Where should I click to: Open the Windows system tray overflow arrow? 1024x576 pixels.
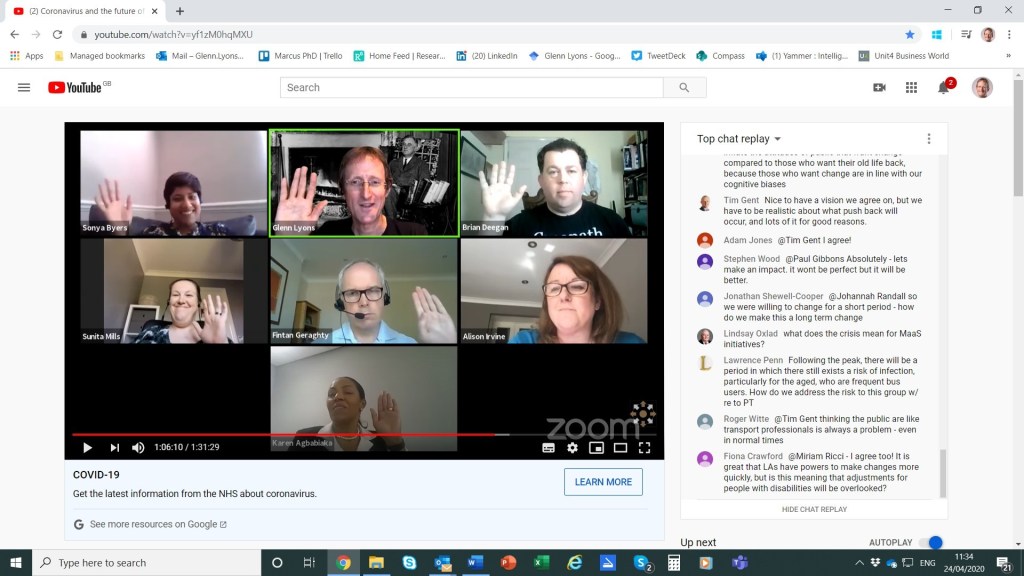[859, 563]
